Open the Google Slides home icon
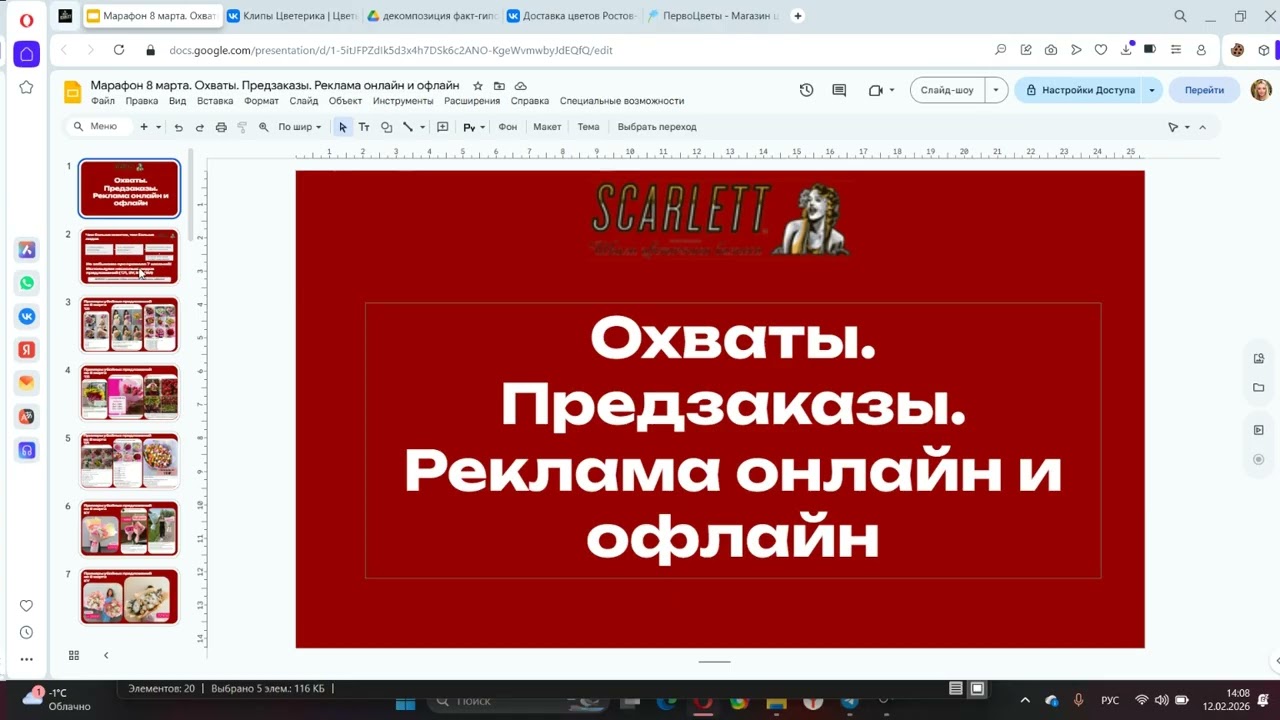Image resolution: width=1280 pixels, height=720 pixels. point(72,92)
